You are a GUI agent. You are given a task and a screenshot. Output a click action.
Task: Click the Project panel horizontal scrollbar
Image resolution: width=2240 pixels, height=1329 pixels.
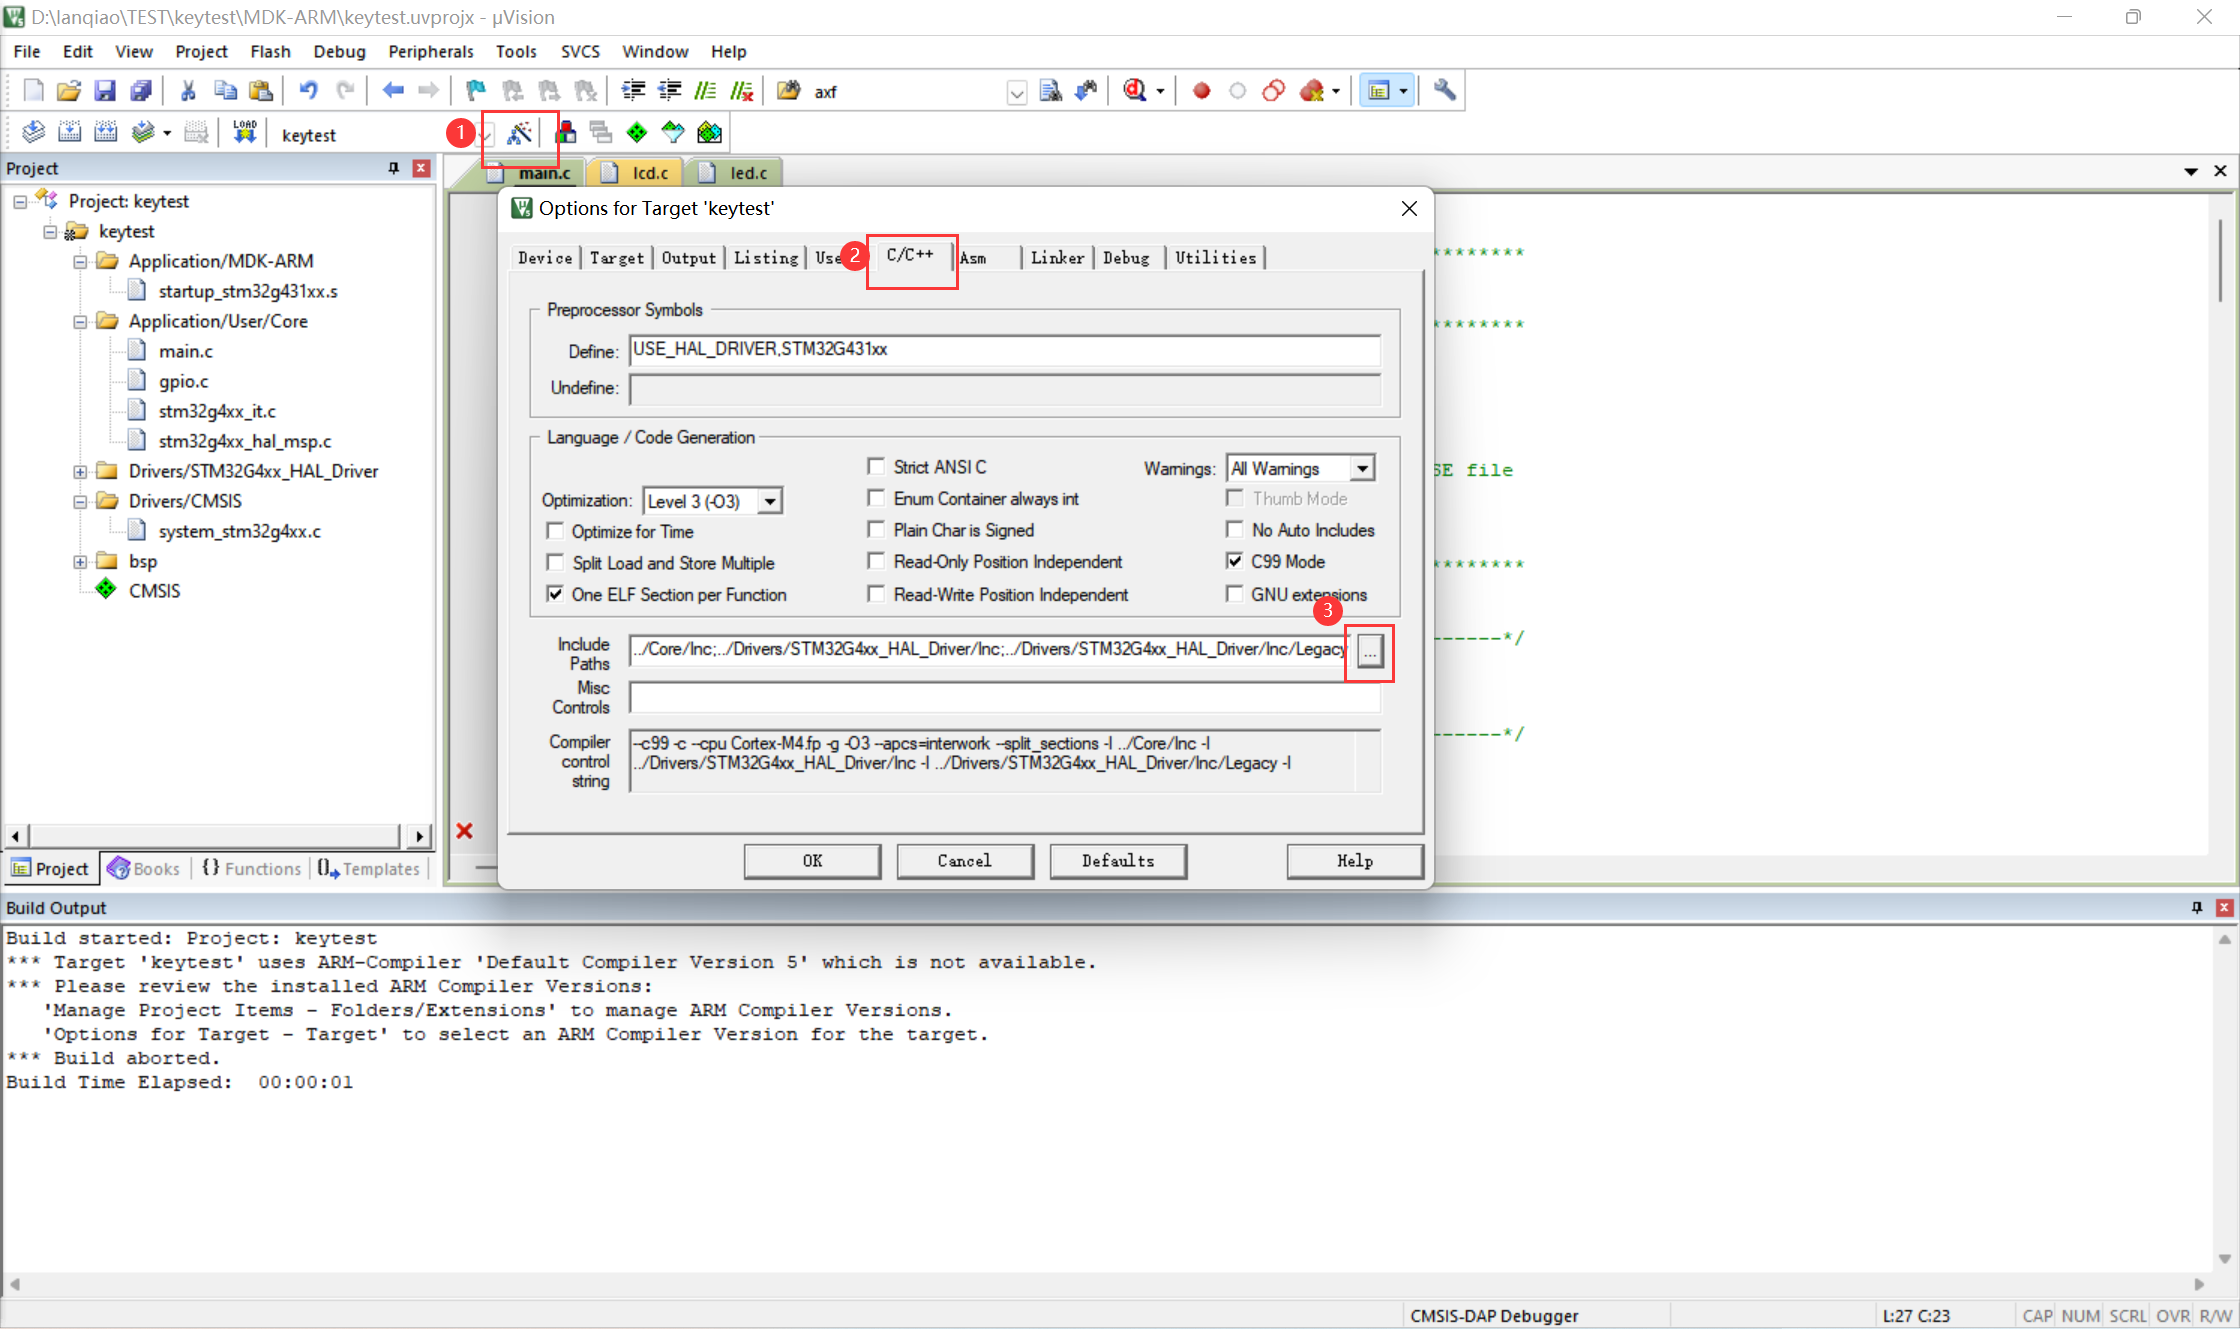pos(219,834)
